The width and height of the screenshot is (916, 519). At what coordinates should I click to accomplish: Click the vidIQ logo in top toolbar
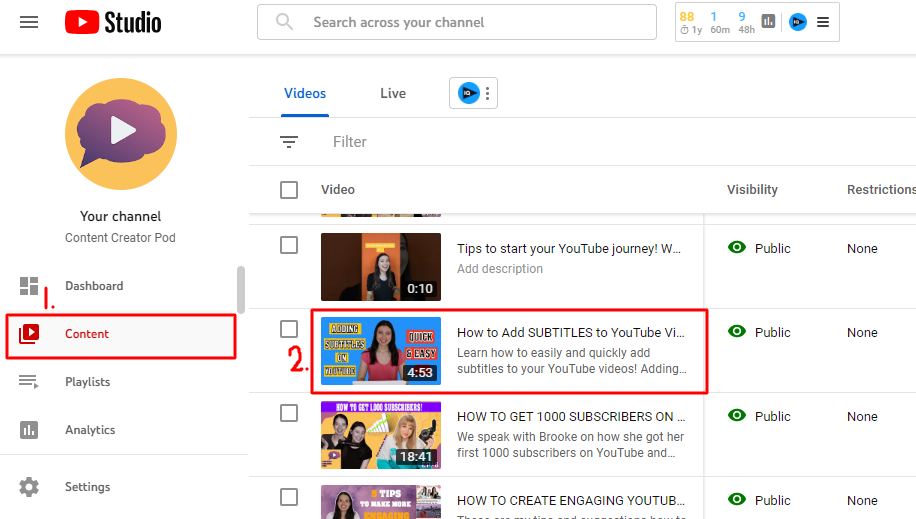(797, 22)
